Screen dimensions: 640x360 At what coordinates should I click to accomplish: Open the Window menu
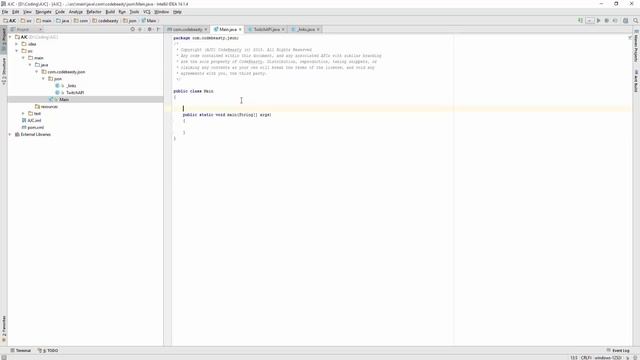tap(162, 12)
